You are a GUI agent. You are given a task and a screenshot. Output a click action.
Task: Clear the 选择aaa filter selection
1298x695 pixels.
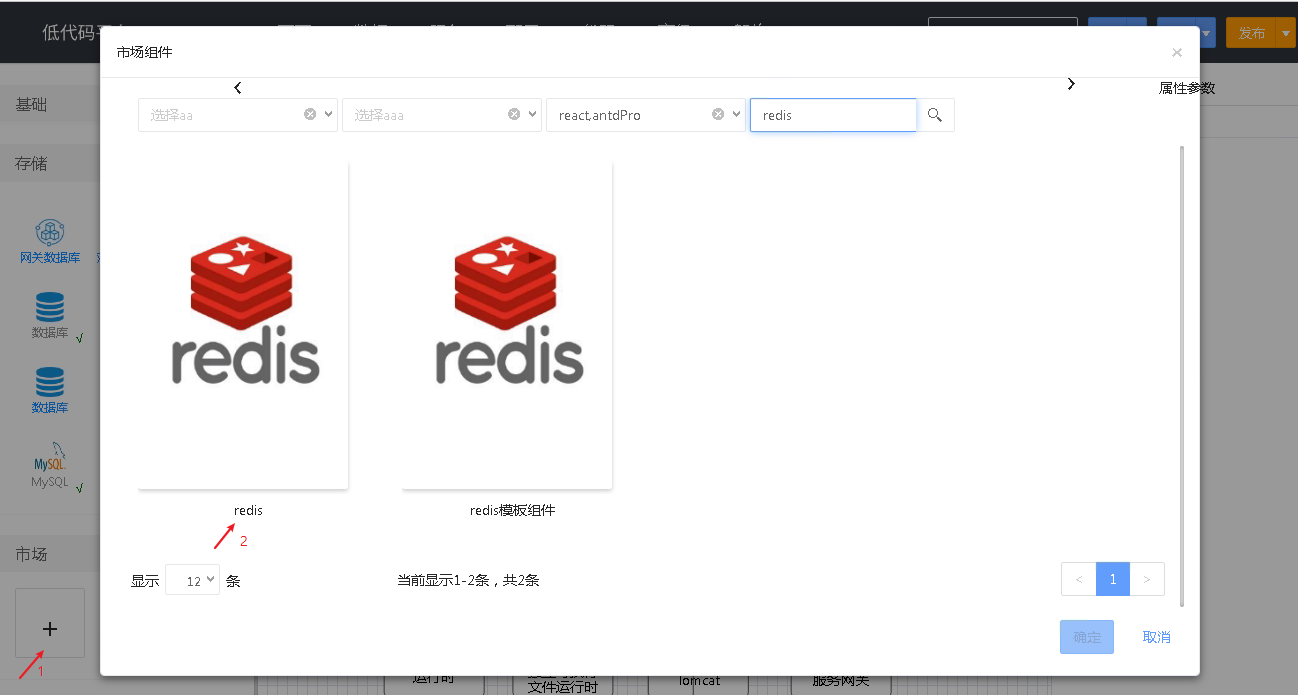pos(514,114)
